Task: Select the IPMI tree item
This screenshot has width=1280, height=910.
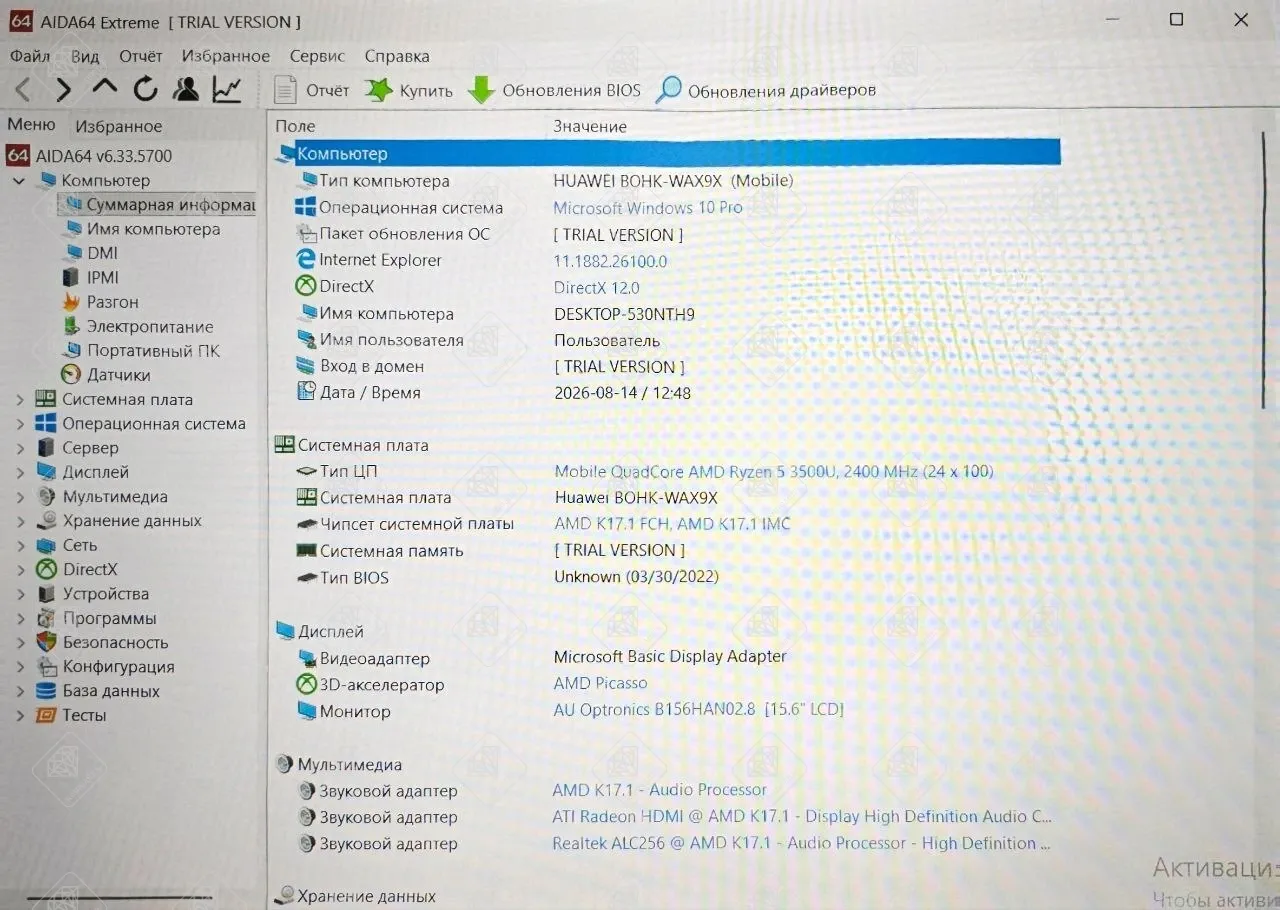Action: (x=90, y=277)
